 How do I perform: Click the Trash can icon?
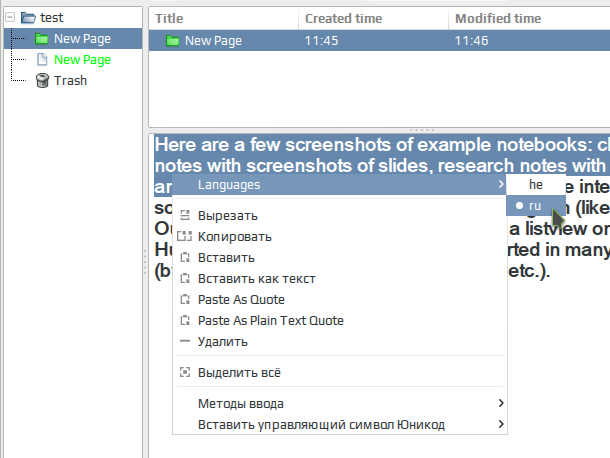click(41, 81)
